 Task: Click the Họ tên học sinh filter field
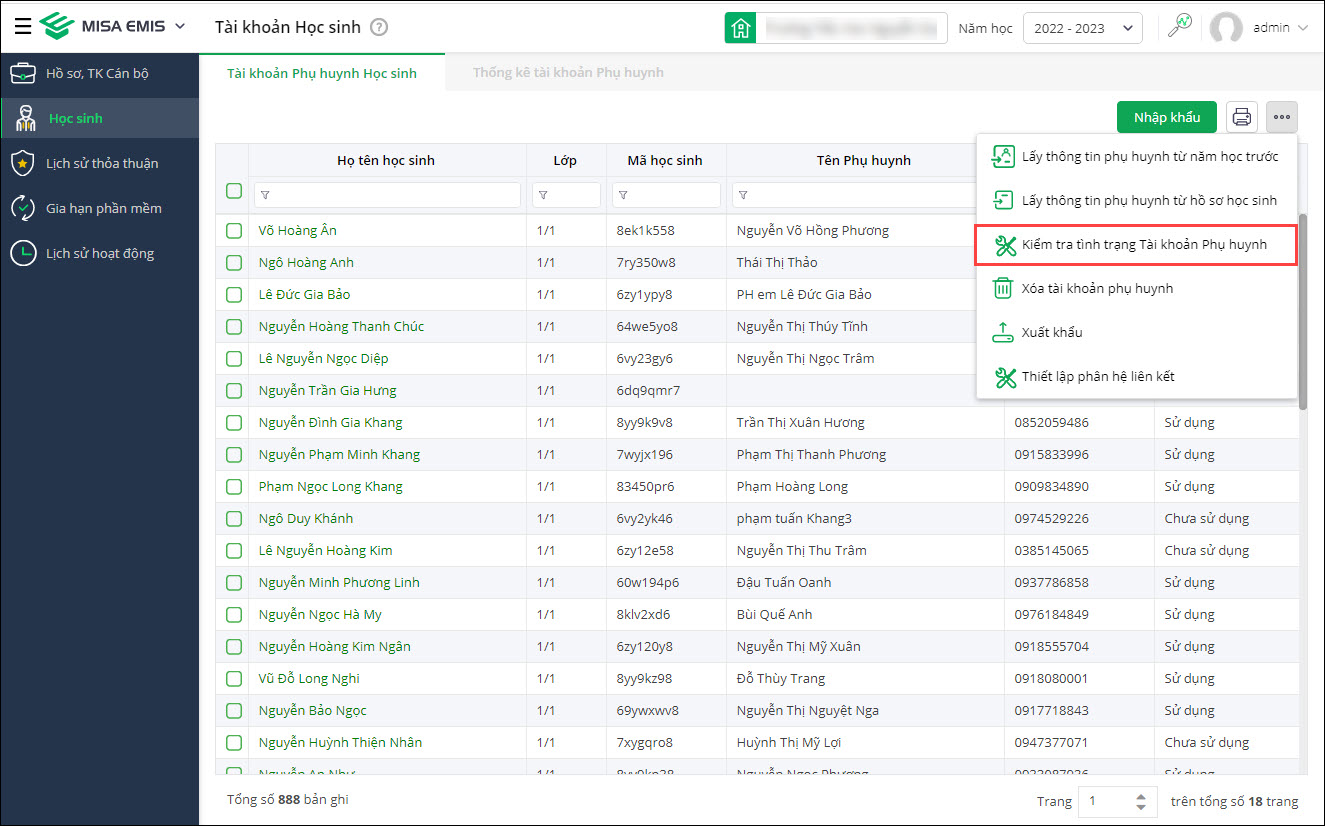click(x=387, y=195)
